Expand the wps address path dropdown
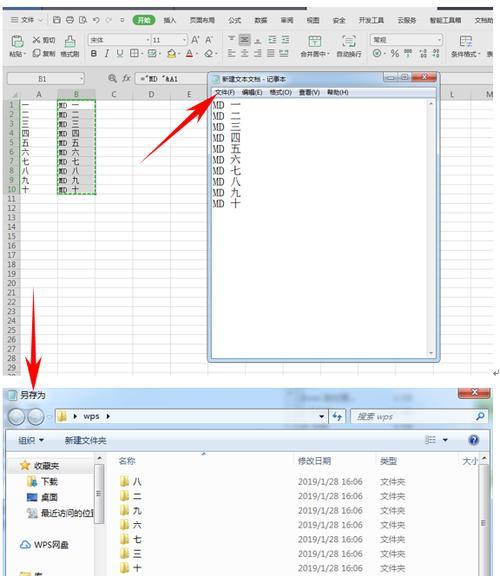Image resolution: width=500 pixels, height=576 pixels. click(x=321, y=417)
